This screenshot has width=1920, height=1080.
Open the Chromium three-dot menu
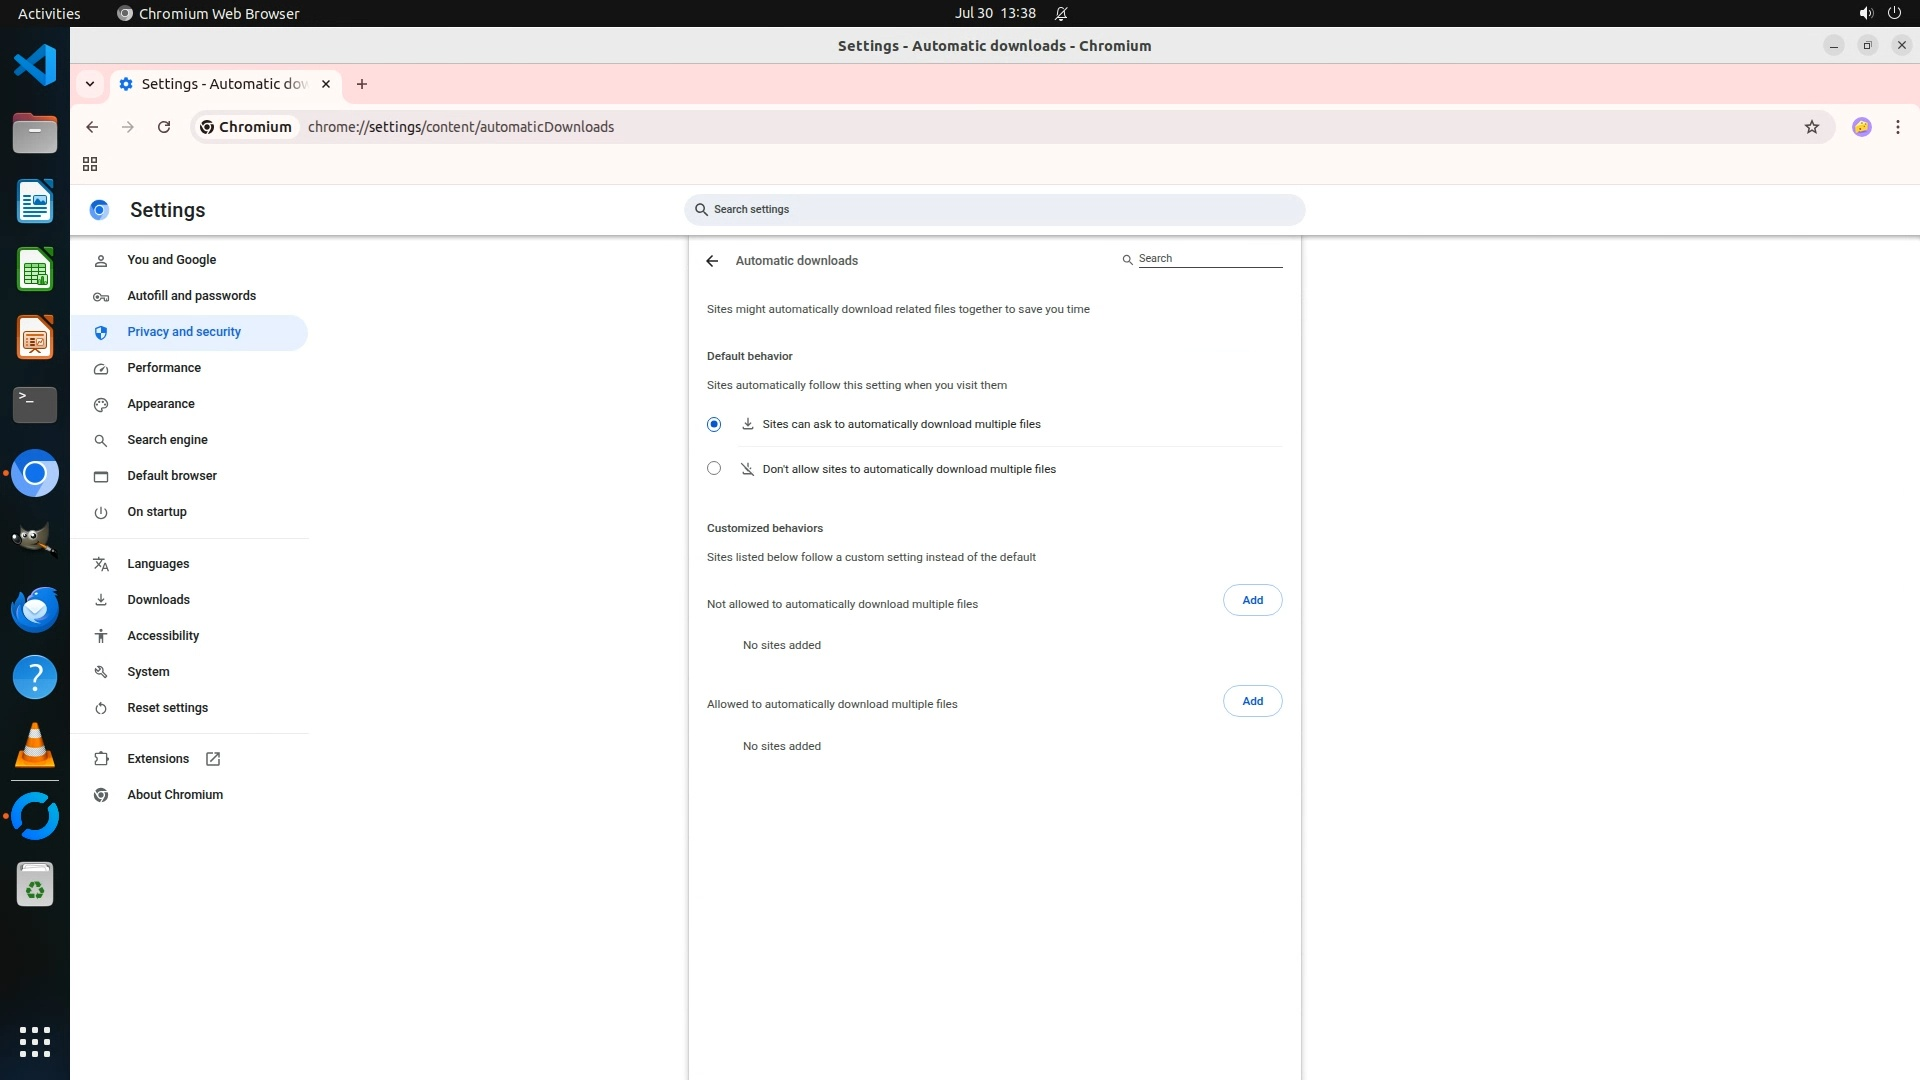click(x=1897, y=127)
